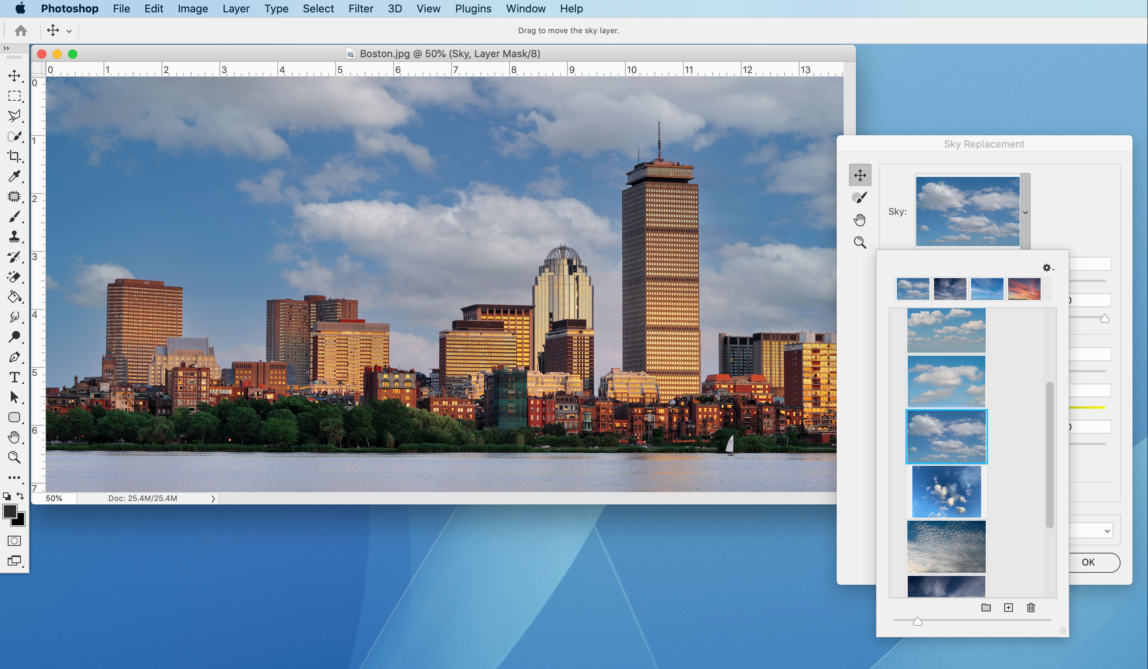
Task: Select the Move tool in the toolbar
Action: click(14, 75)
